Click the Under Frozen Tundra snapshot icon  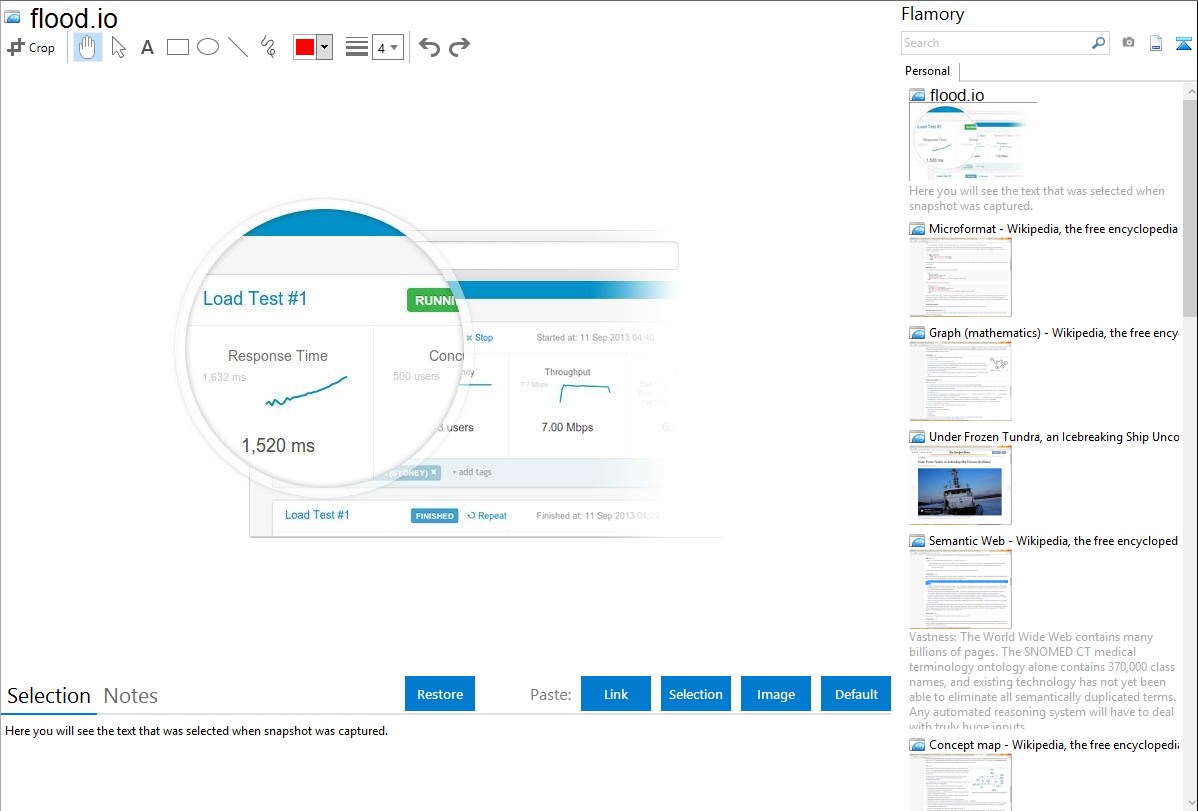(x=917, y=437)
